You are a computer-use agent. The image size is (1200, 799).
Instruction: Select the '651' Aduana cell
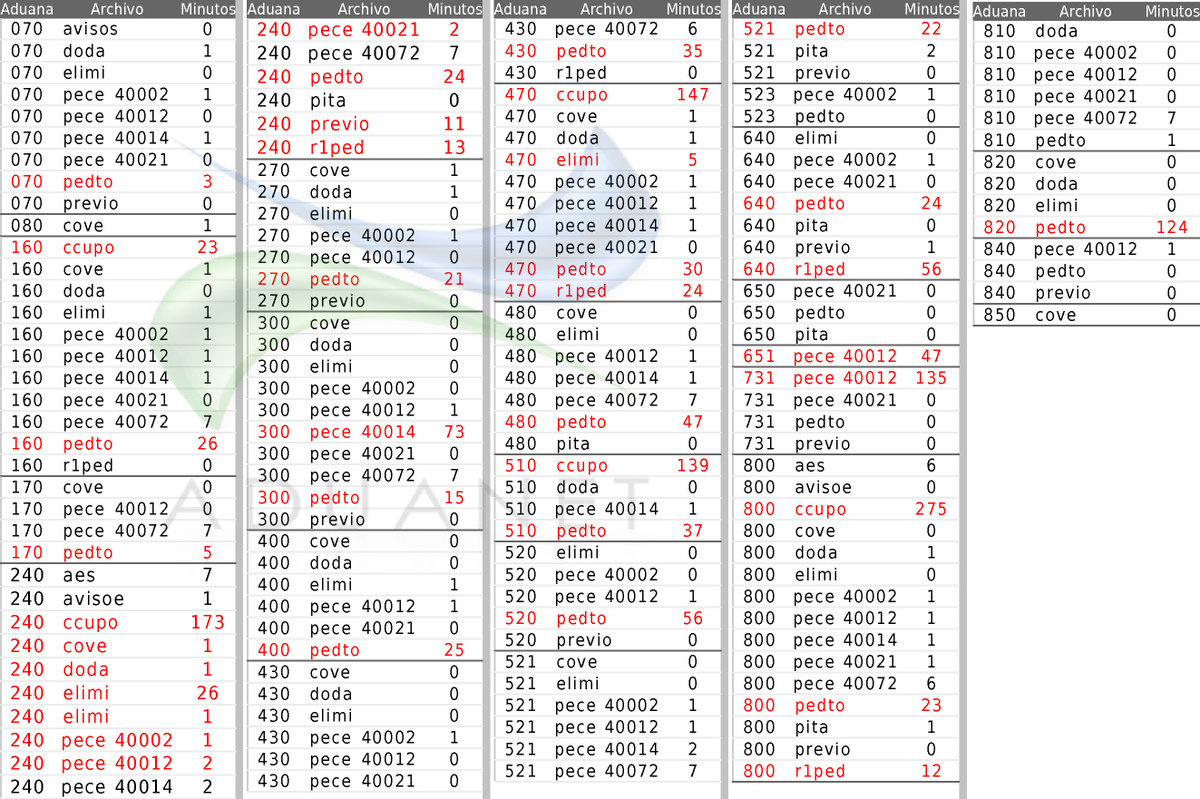point(759,356)
